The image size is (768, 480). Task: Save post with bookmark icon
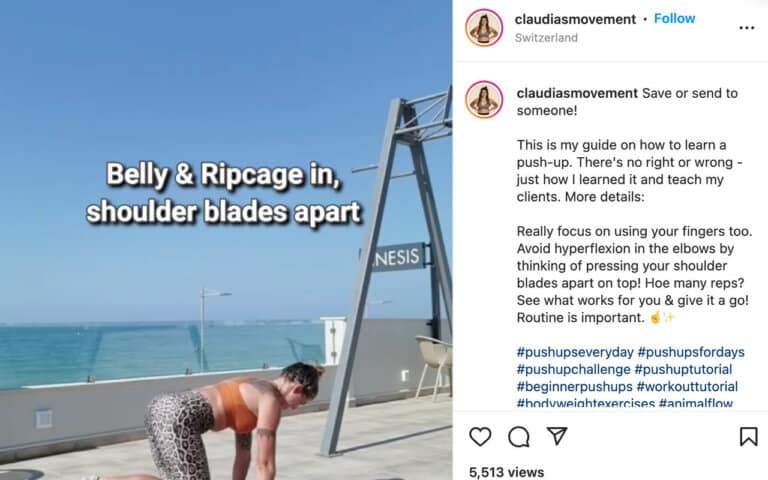(748, 436)
